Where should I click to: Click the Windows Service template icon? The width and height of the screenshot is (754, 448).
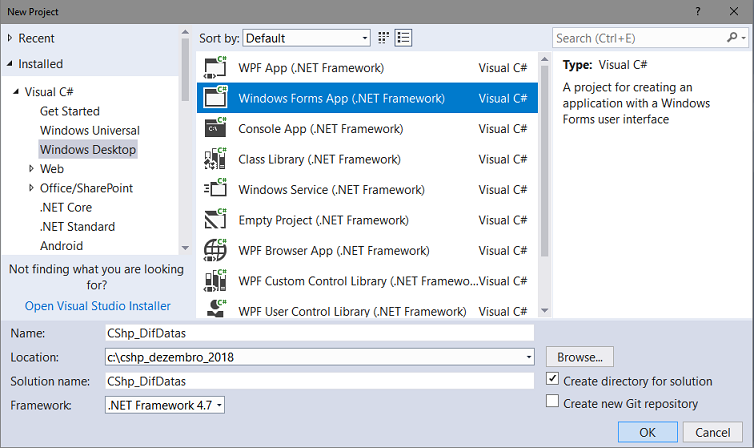tap(215, 189)
